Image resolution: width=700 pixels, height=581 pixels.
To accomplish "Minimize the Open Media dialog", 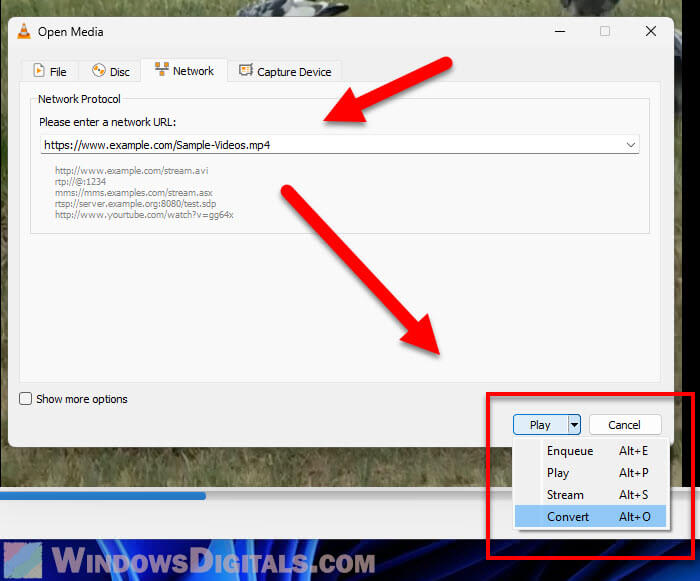I will 560,31.
